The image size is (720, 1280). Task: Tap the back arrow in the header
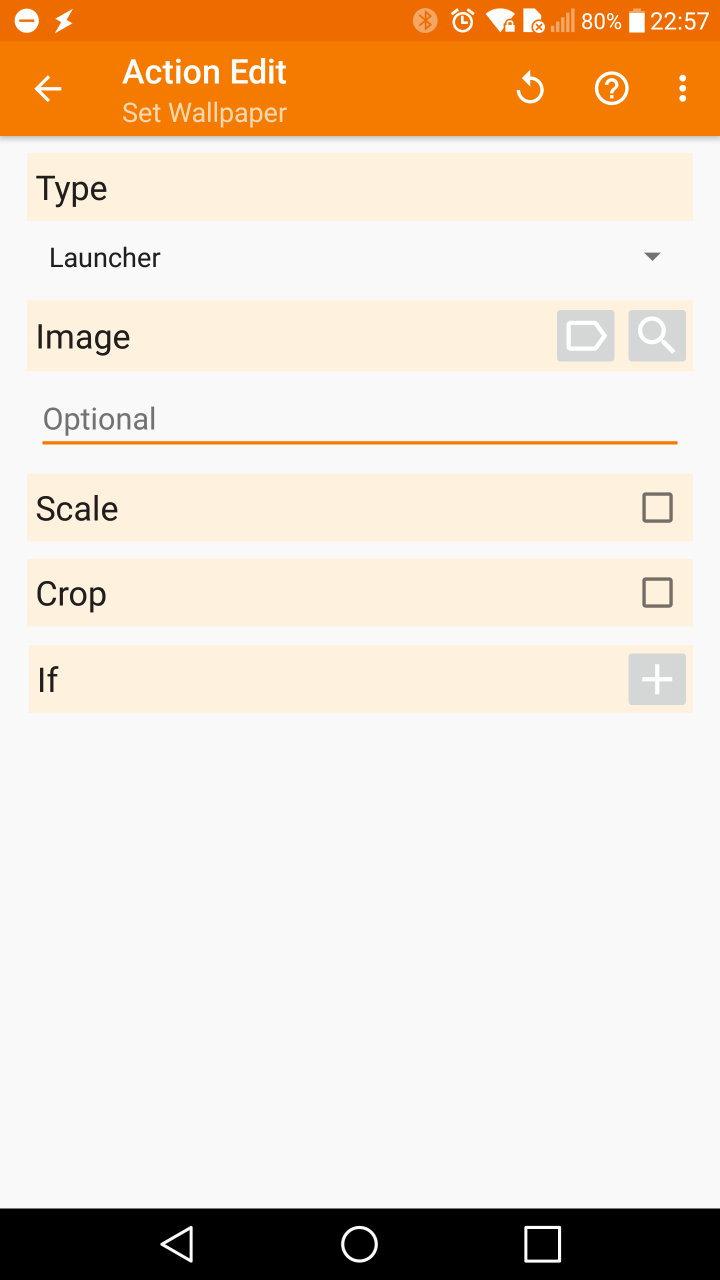pos(48,89)
